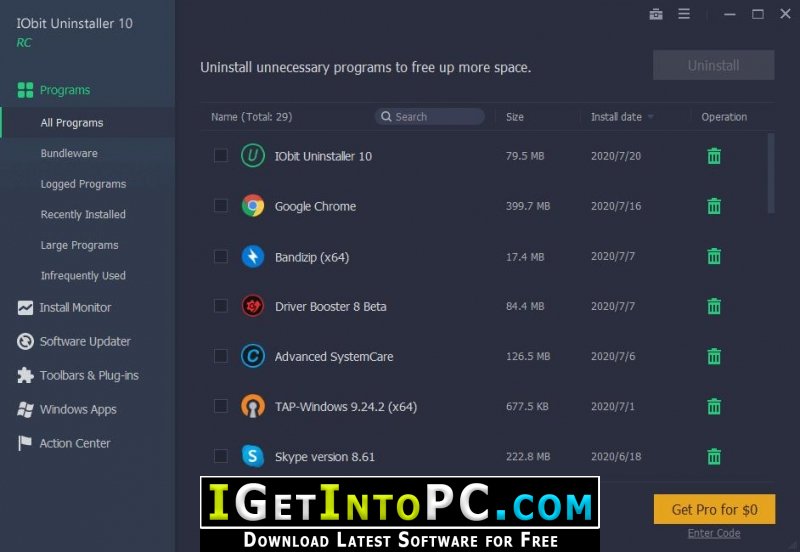Go to Software Updater label
The width and height of the screenshot is (800, 552).
[x=85, y=341]
